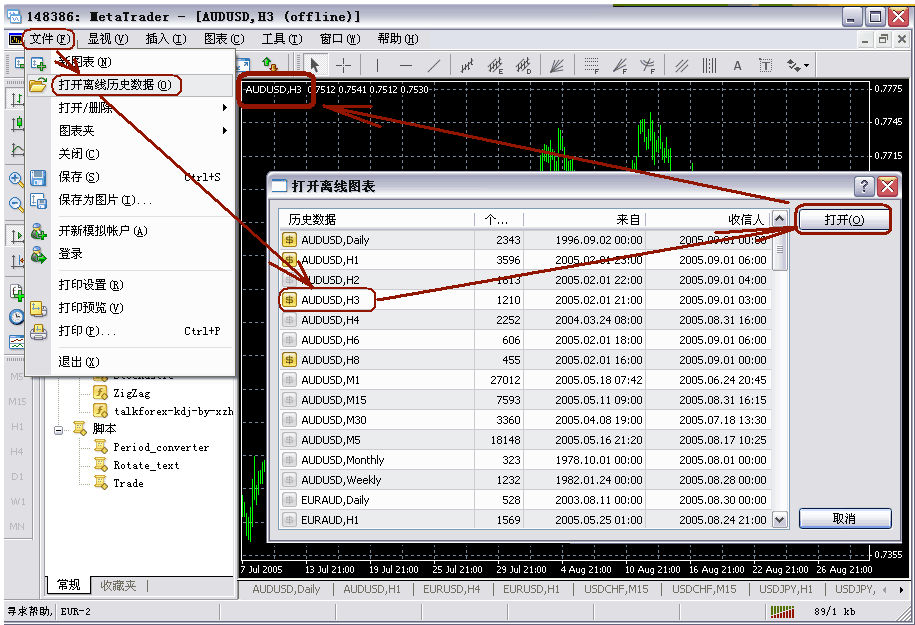The width and height of the screenshot is (915, 625).
Task: Select the crosshair tool
Action: point(343,65)
